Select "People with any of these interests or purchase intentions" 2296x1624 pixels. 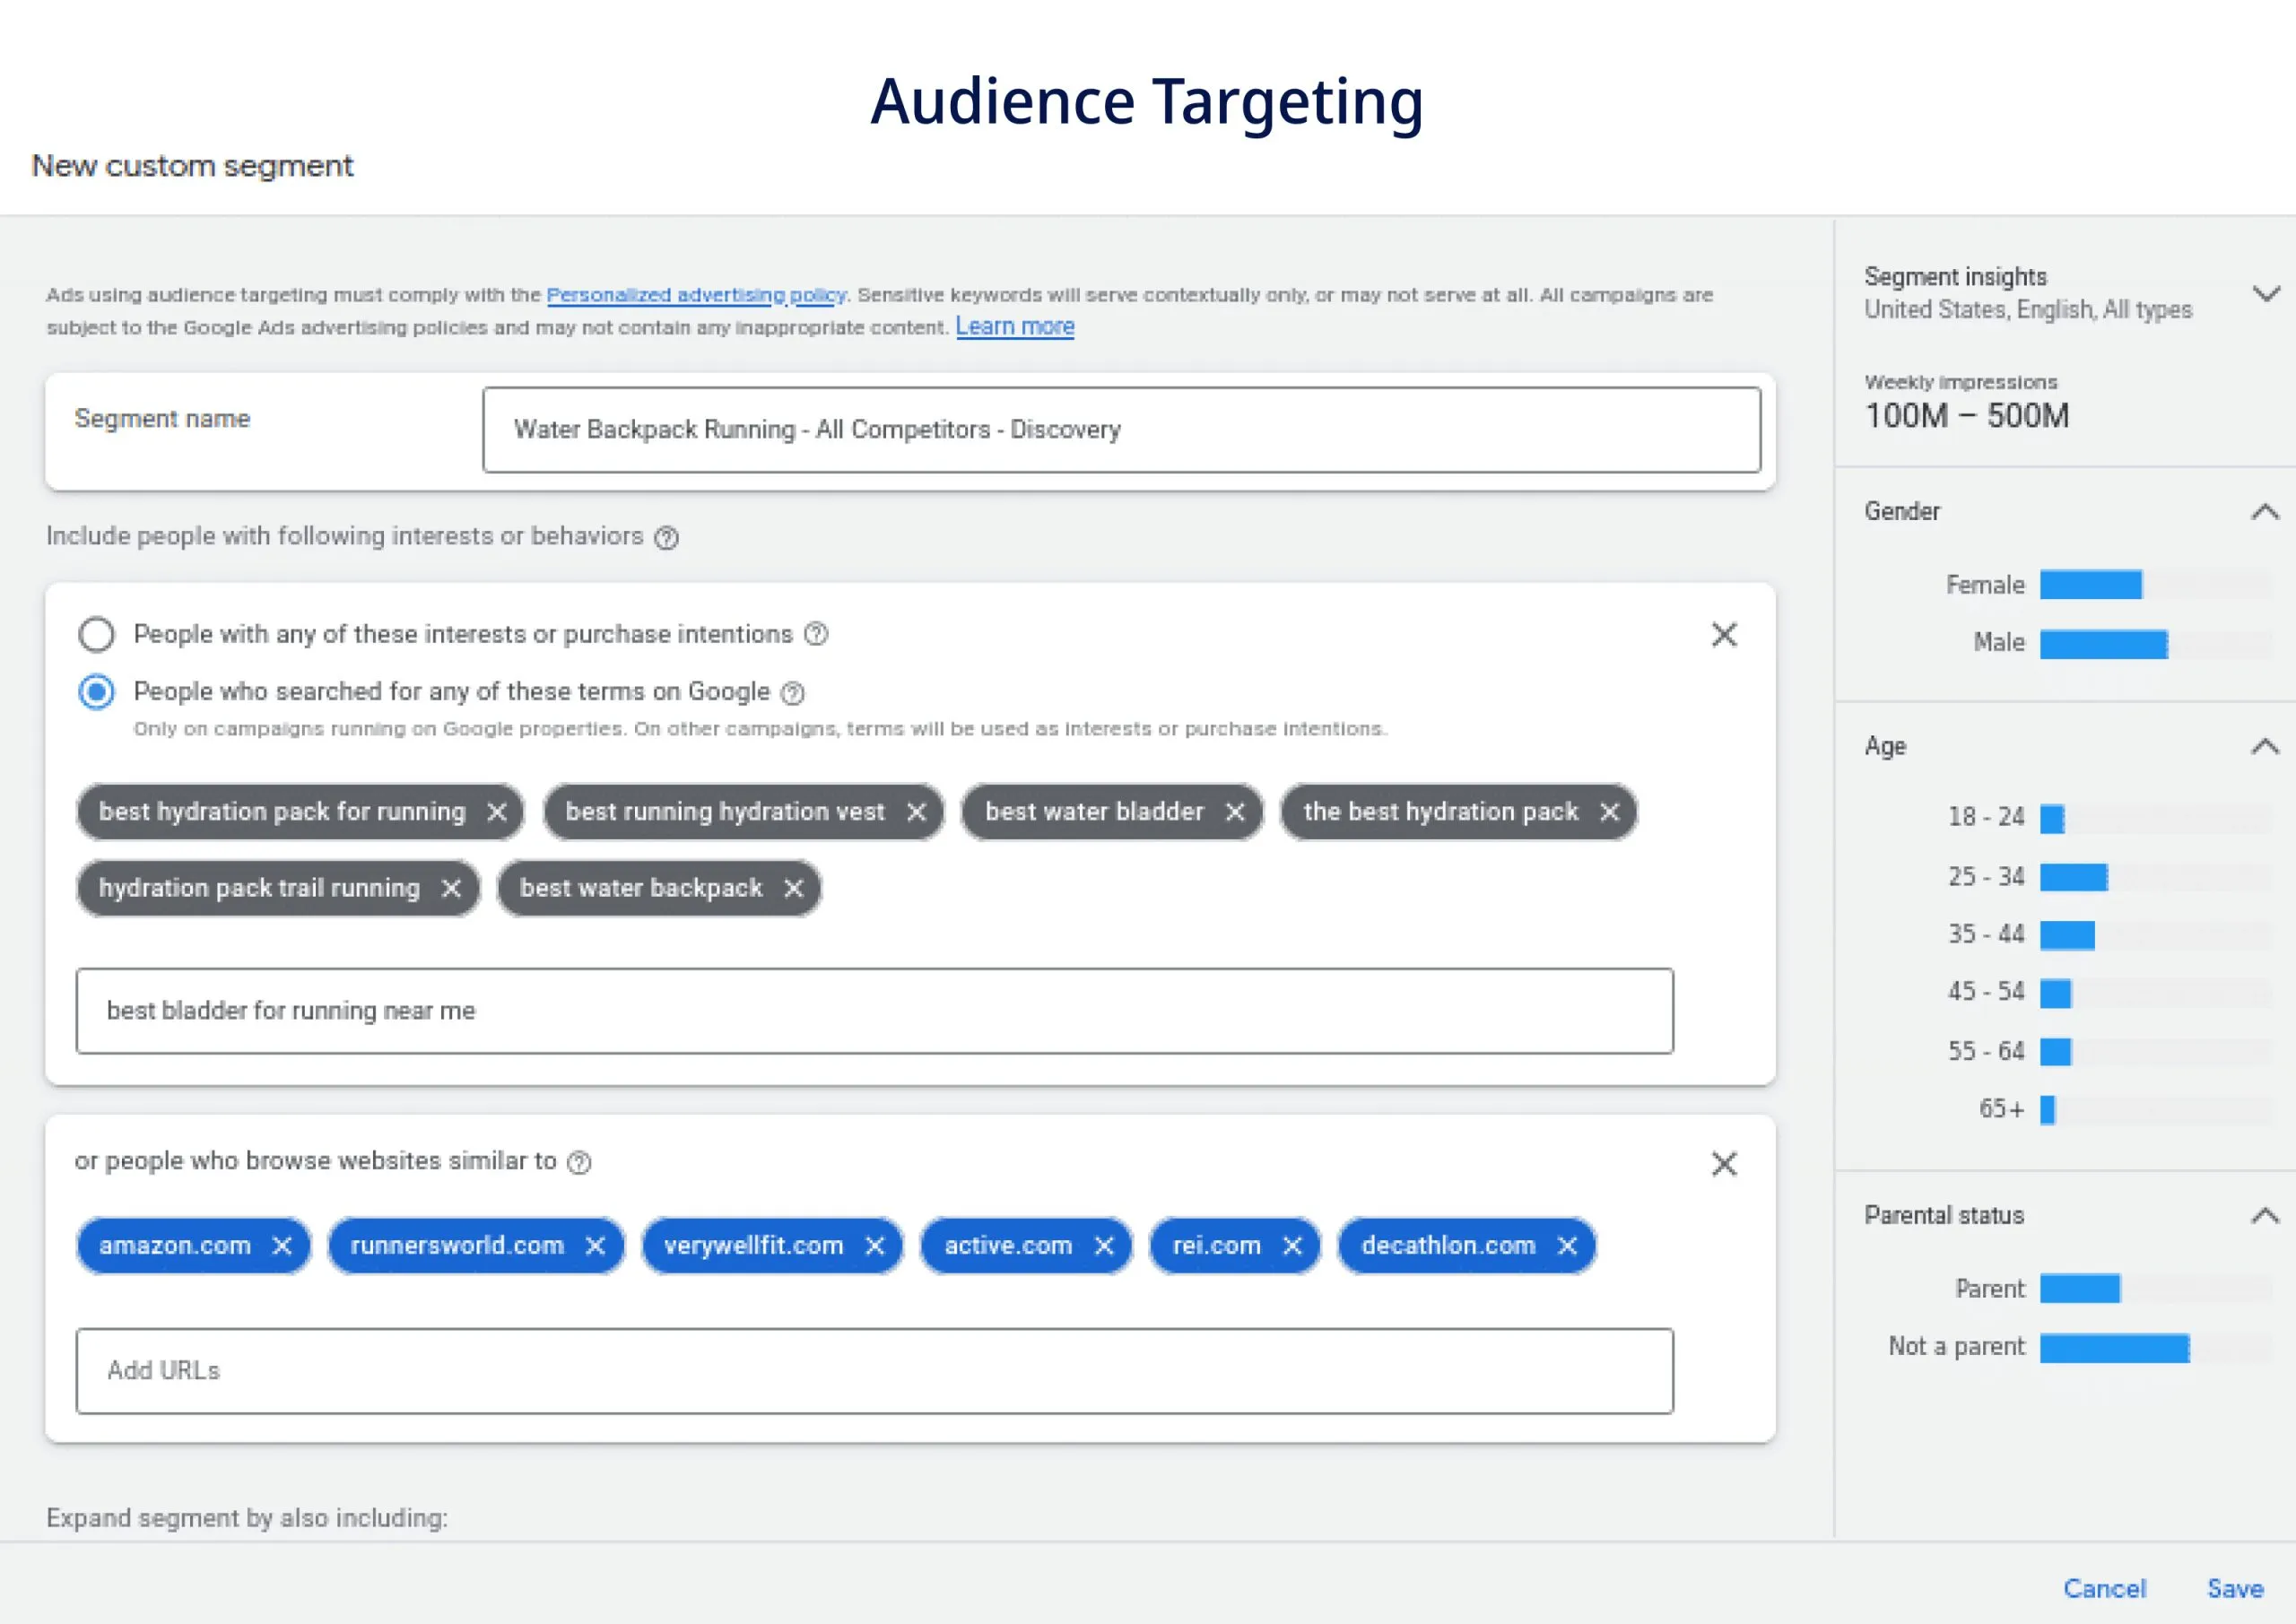pyautogui.click(x=96, y=634)
